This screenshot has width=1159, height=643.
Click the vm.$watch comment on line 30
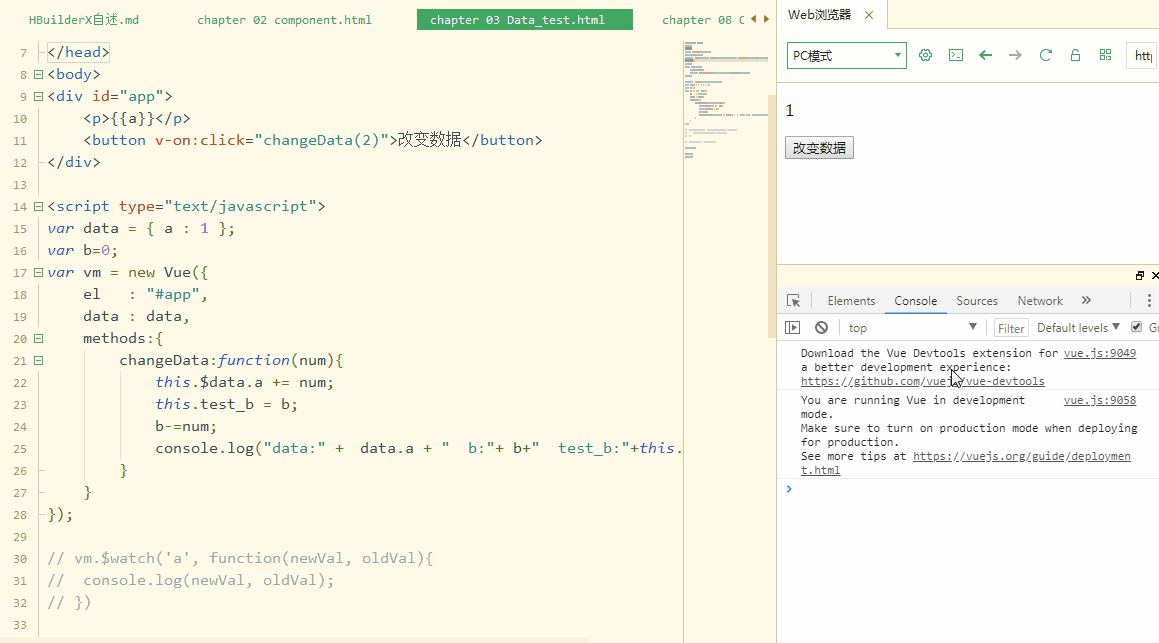(x=240, y=558)
